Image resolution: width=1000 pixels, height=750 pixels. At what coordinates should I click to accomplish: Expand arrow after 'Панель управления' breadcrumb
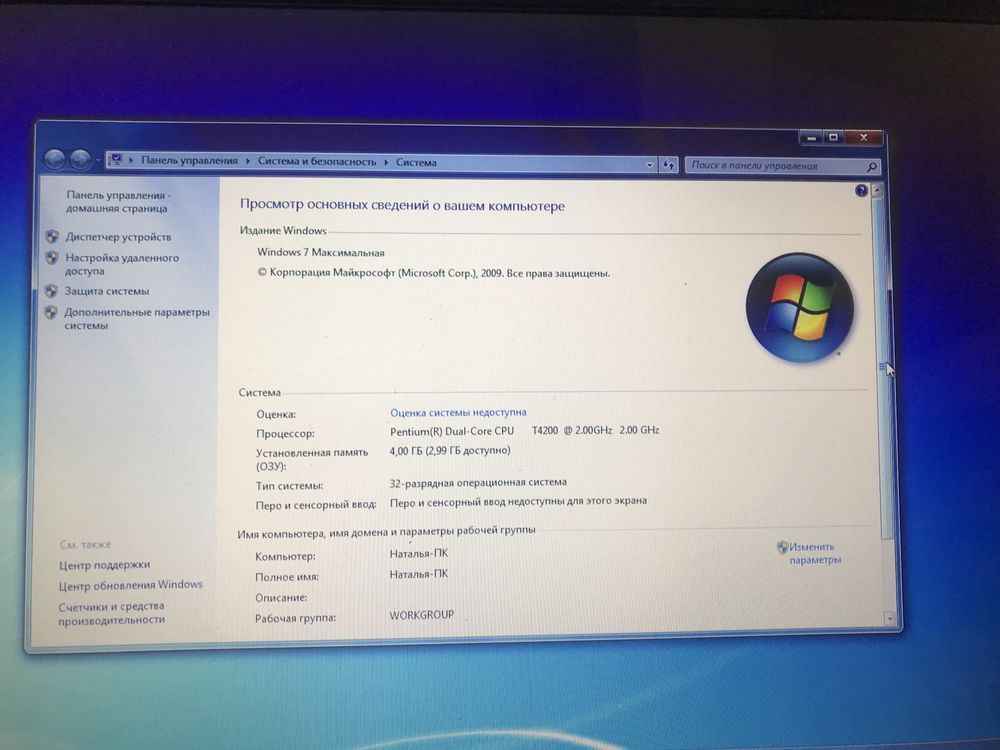point(247,161)
